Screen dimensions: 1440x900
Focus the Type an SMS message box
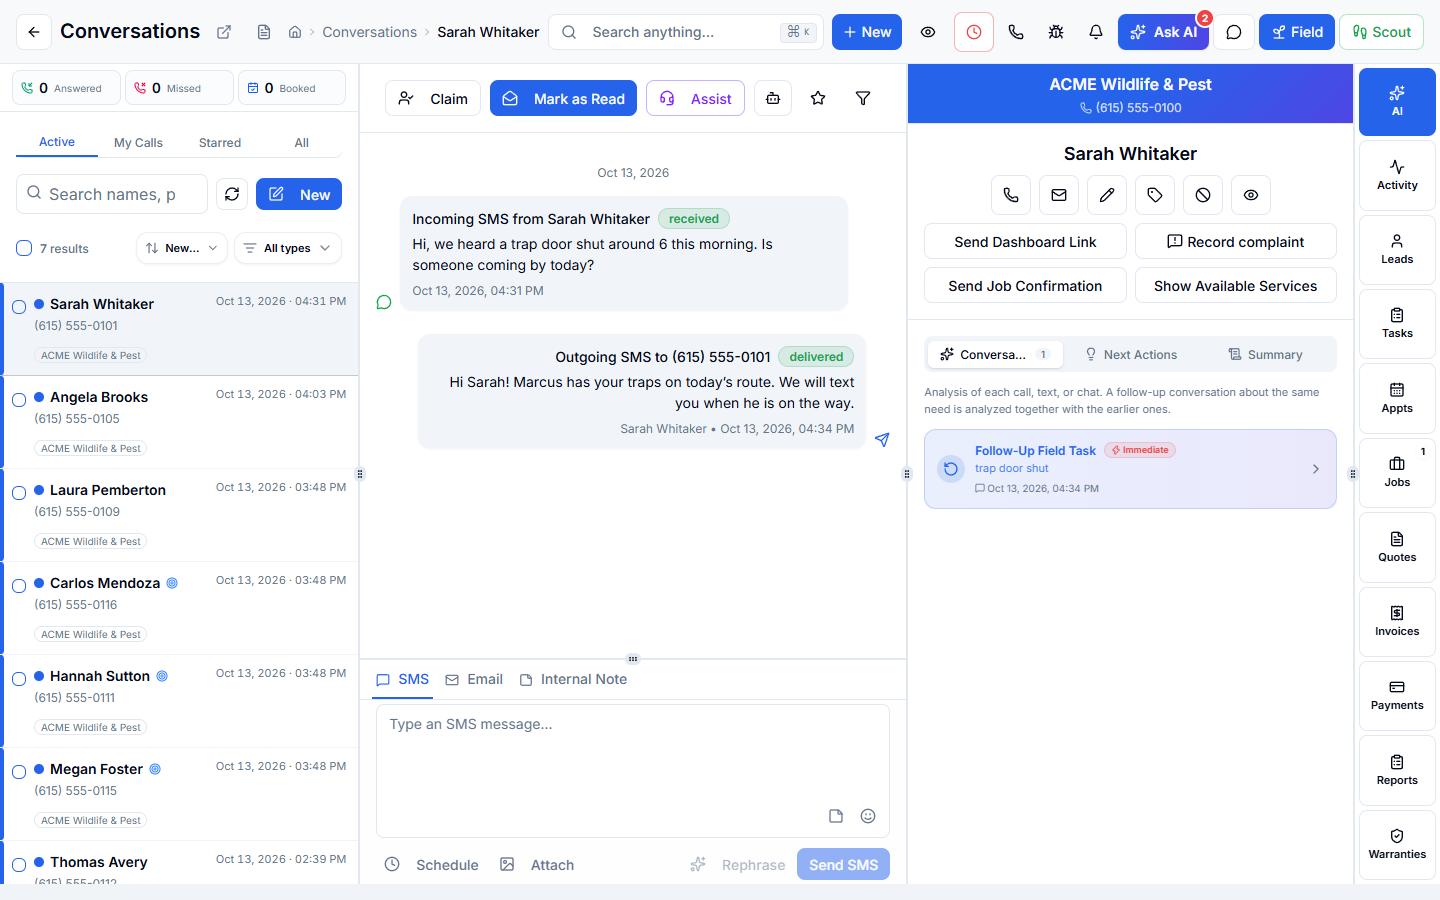point(633,770)
